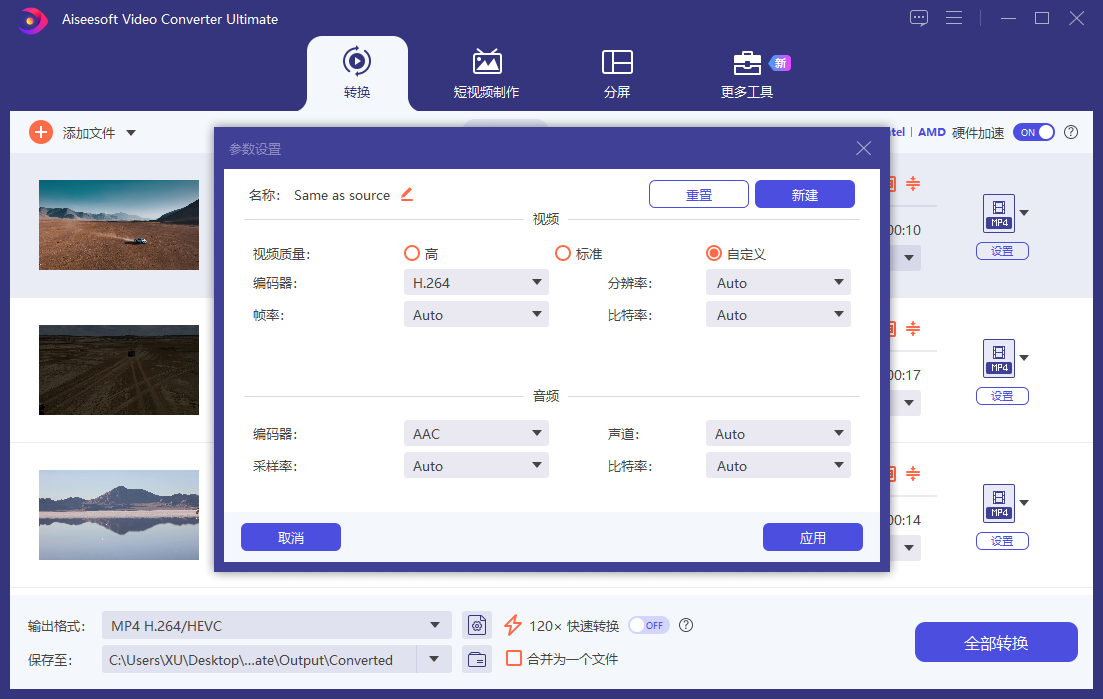Open the output format settings gear icon
Viewport: 1103px width, 699px height.
click(x=478, y=626)
